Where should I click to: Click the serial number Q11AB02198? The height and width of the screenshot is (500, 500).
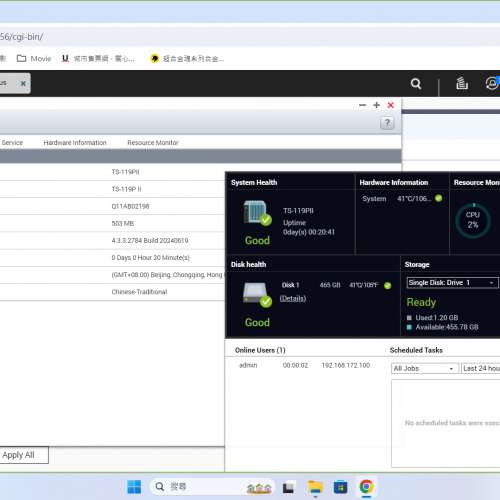tap(130, 206)
